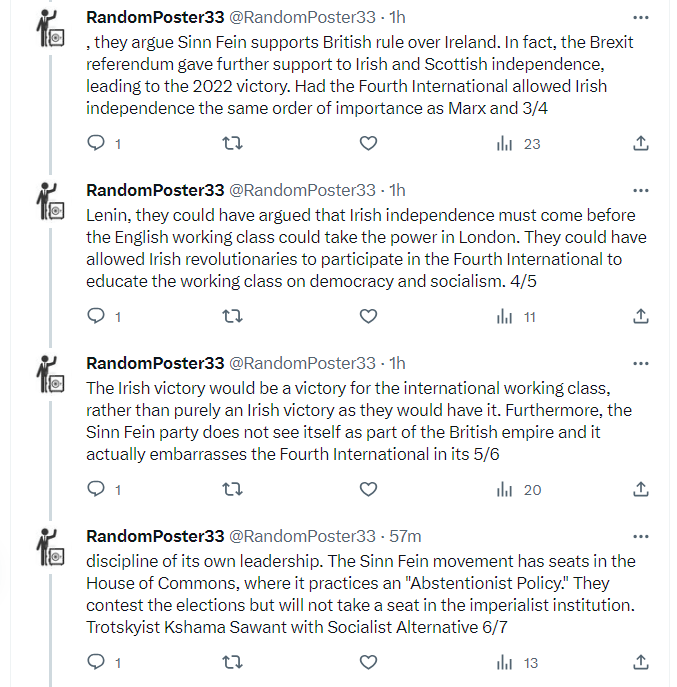This screenshot has height=687, width=677.
Task: Share the tweet ending in 6/7
Action: (x=641, y=662)
